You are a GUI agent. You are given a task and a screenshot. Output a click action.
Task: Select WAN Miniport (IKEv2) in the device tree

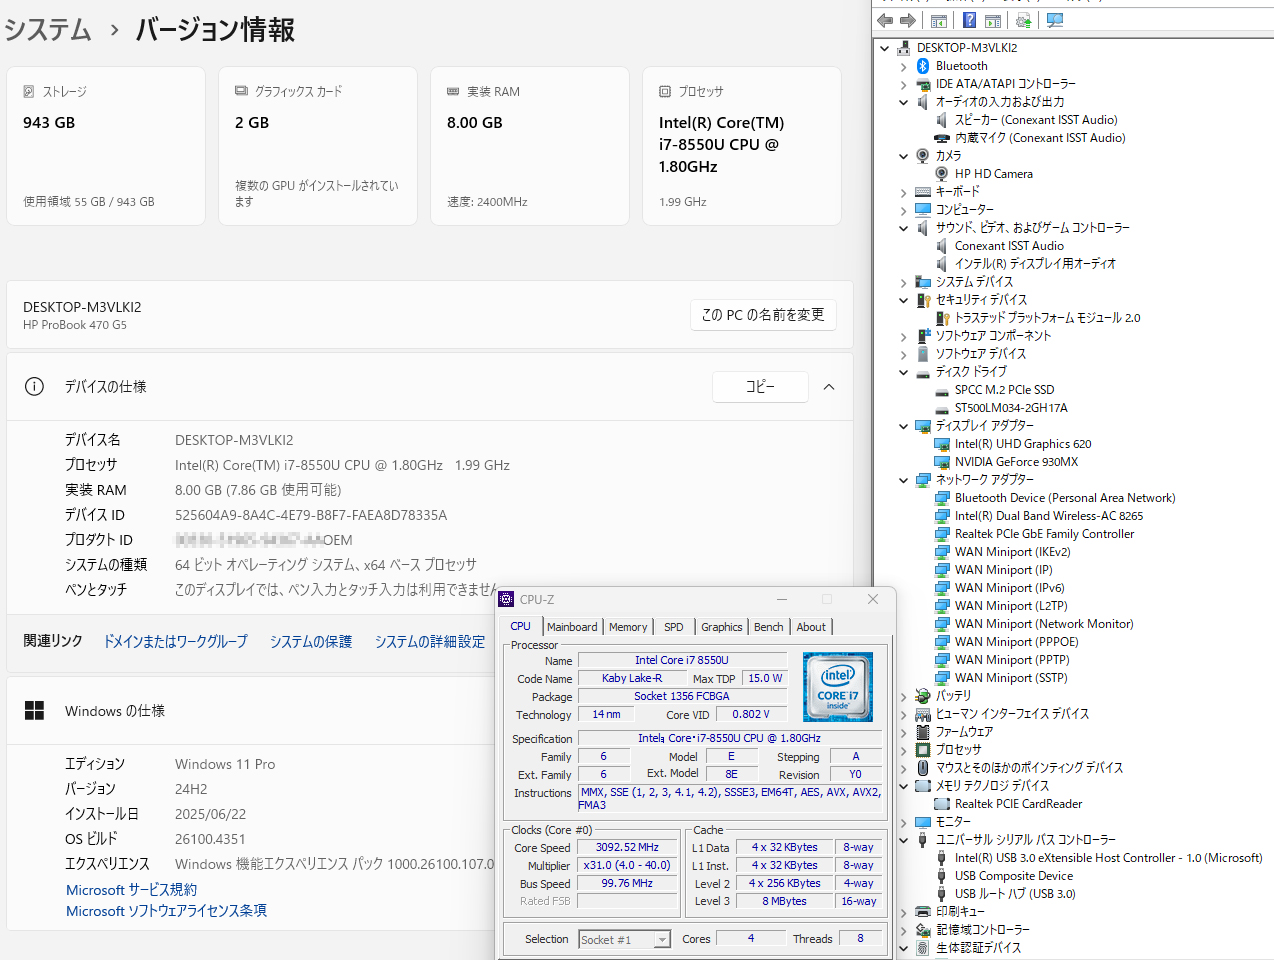coord(1012,552)
